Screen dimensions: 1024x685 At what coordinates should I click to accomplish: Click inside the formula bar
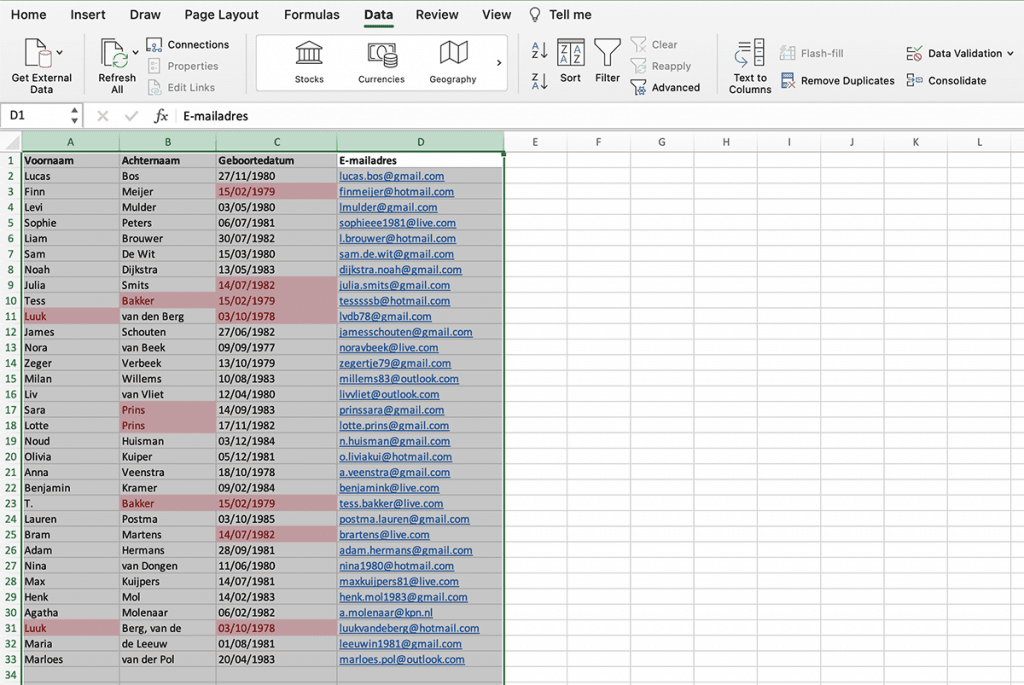pos(300,116)
